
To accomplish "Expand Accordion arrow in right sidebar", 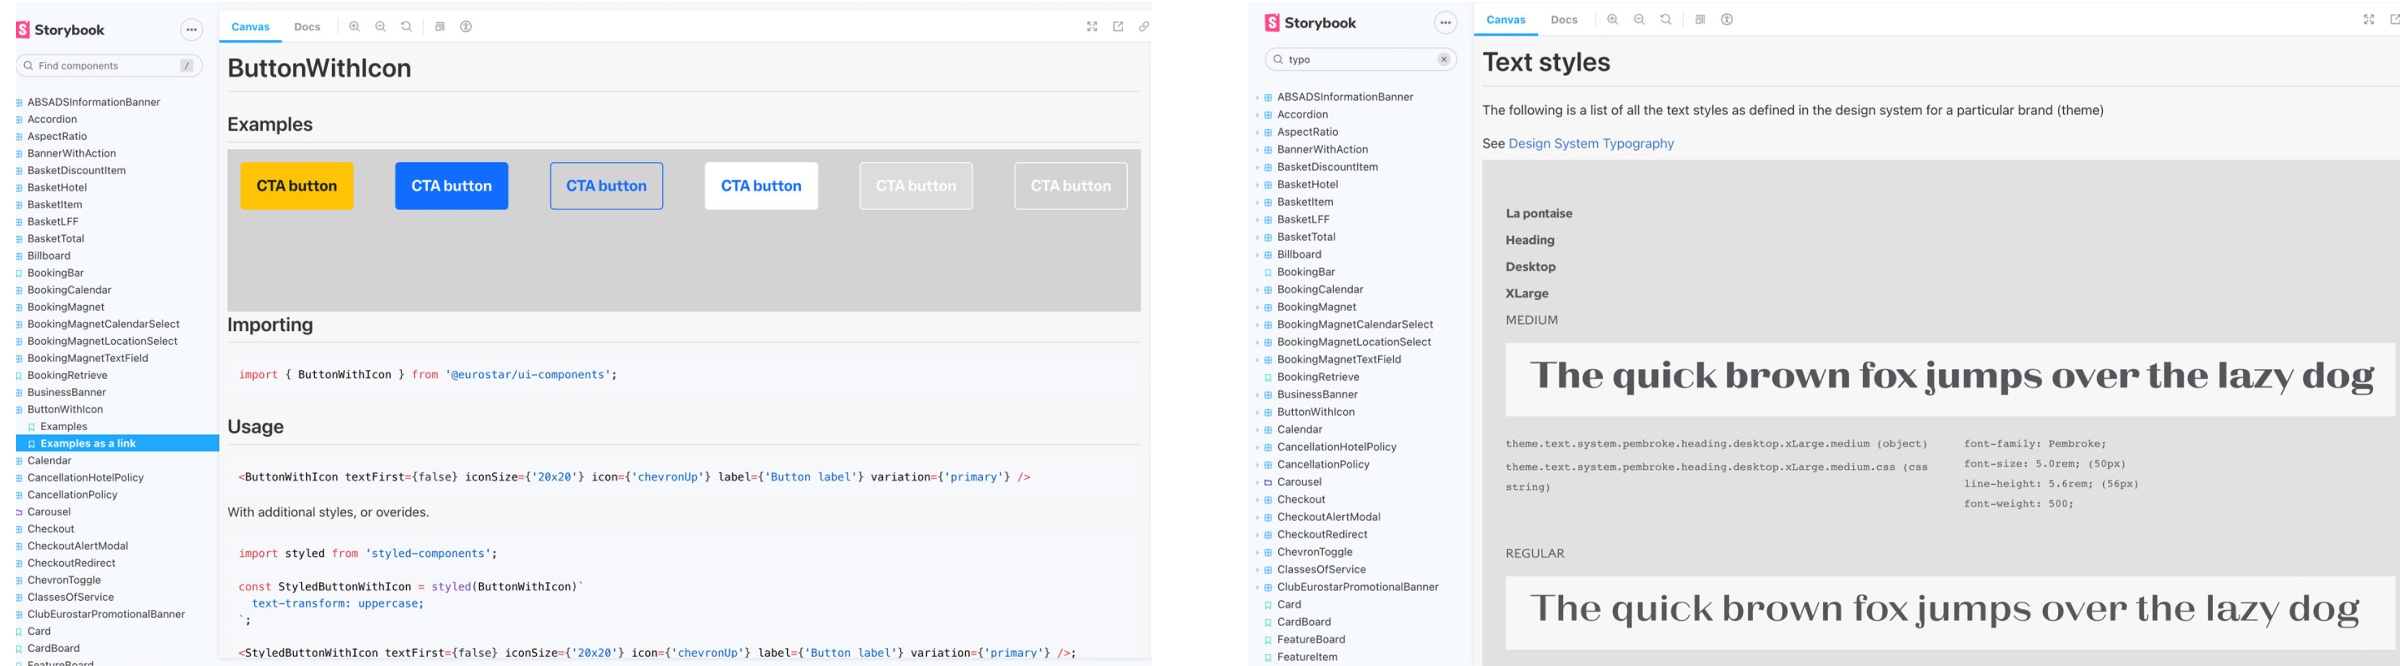I will point(1257,115).
